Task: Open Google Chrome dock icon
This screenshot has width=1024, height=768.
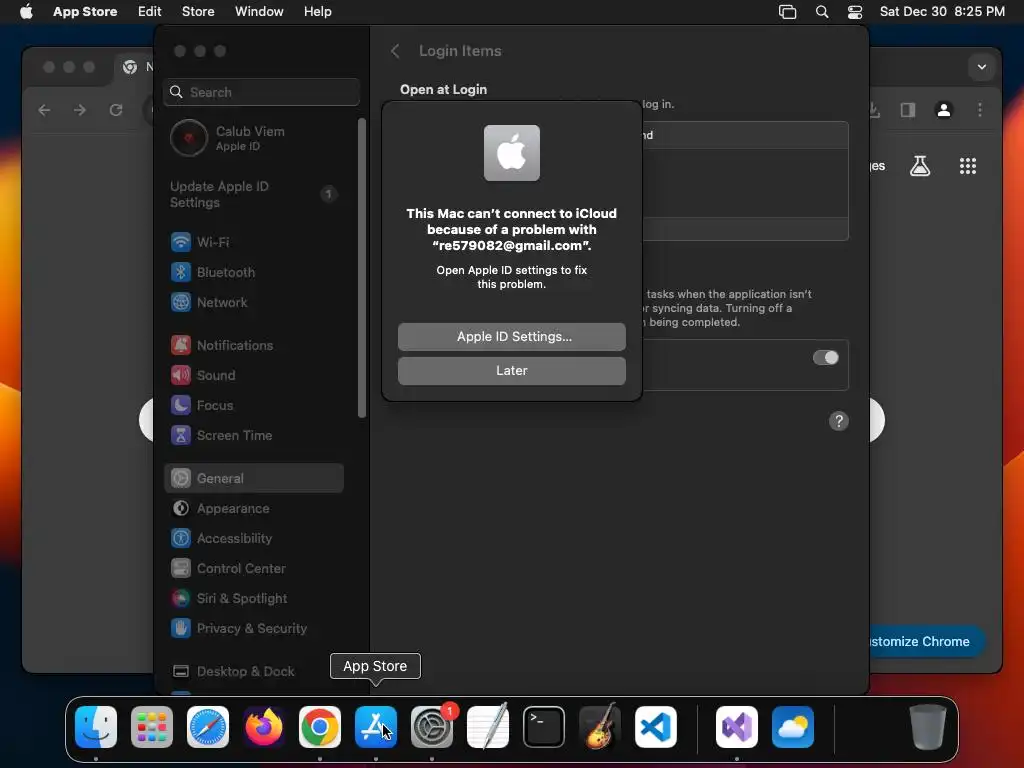Action: coord(319,727)
